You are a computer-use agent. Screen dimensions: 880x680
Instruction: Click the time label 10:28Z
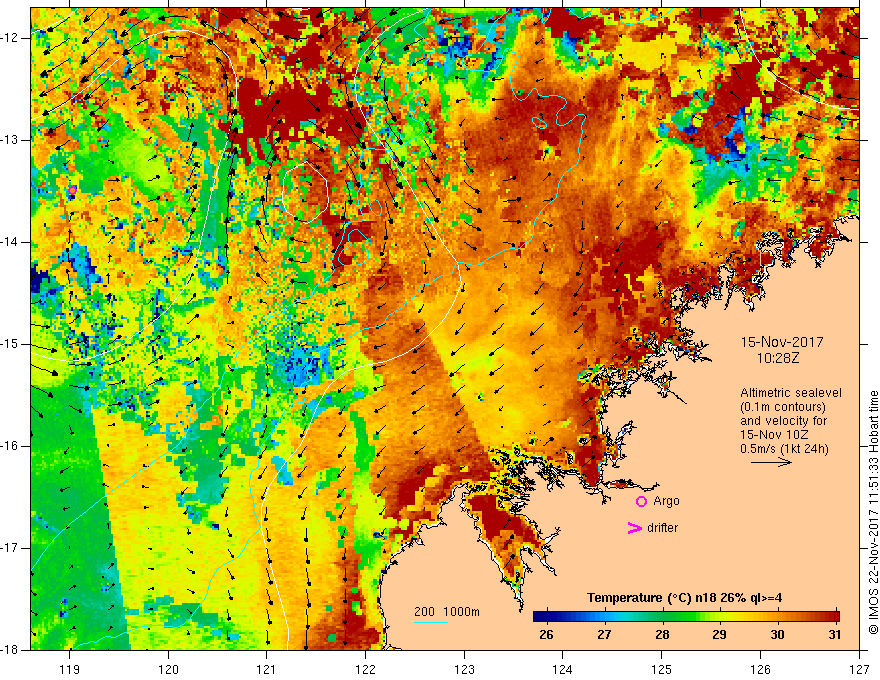[x=778, y=358]
